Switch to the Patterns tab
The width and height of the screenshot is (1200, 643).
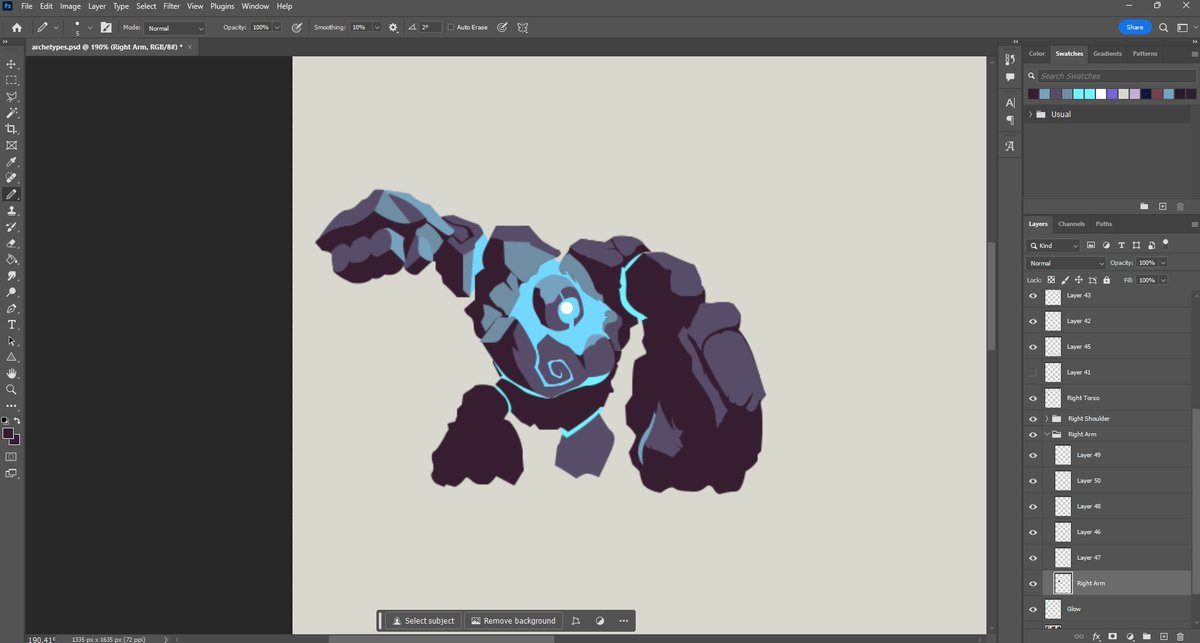1145,53
